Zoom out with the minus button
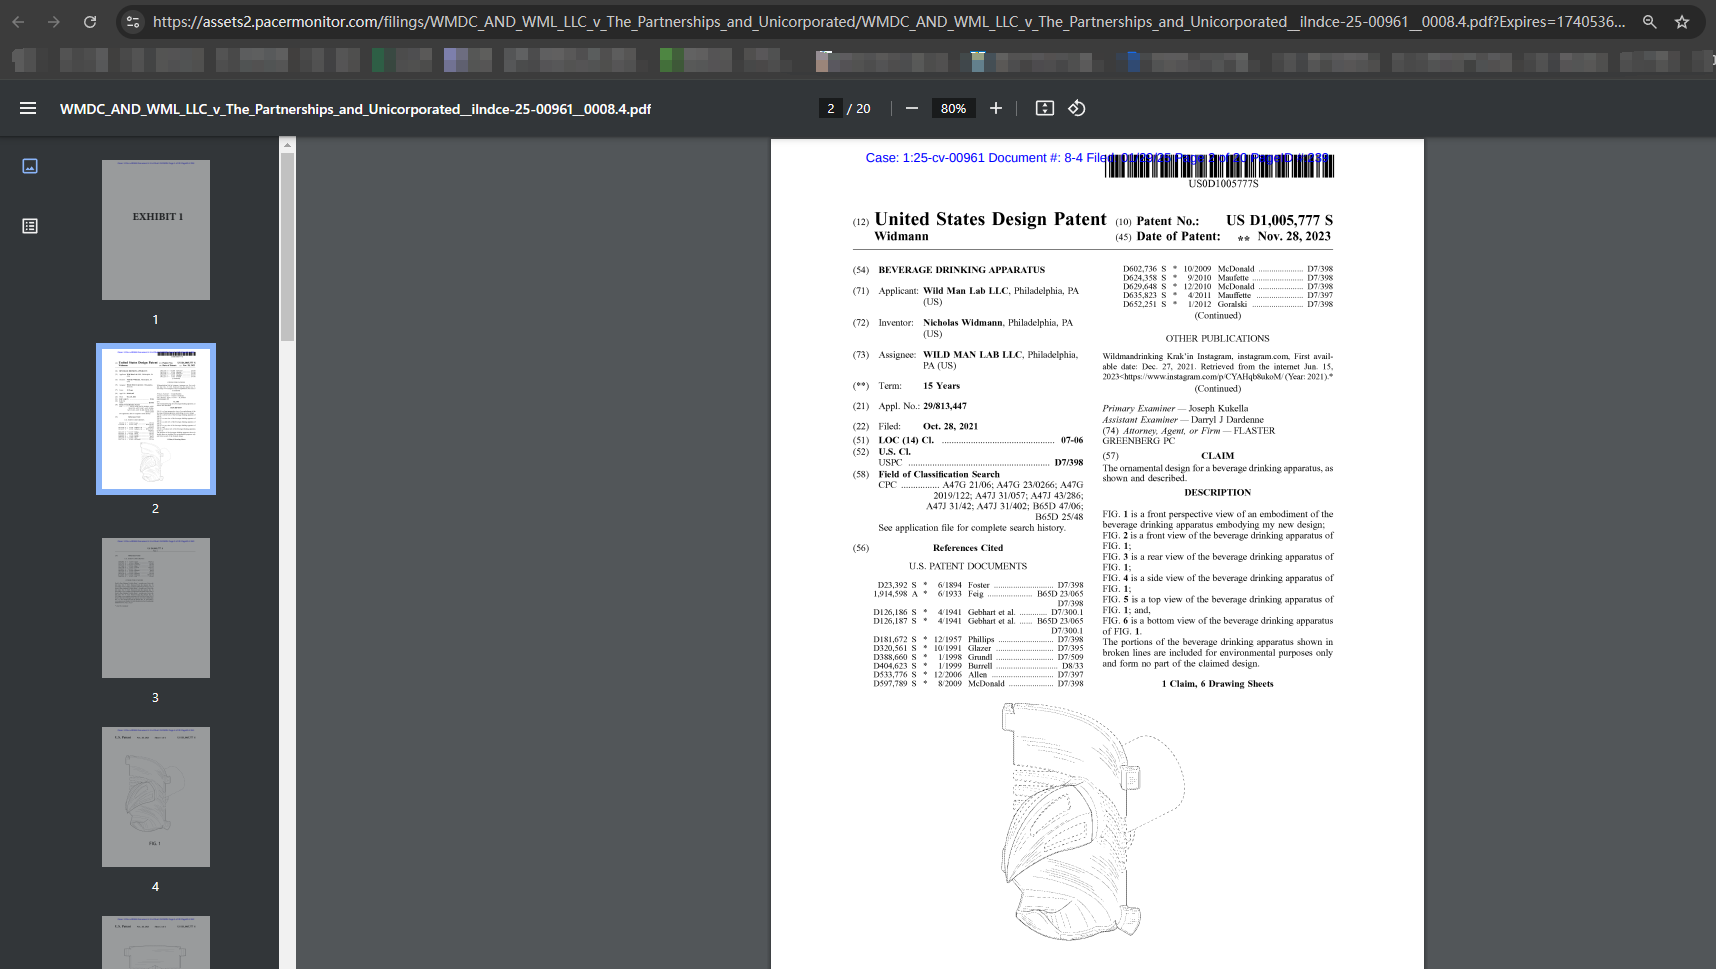The width and height of the screenshot is (1716, 969). (x=912, y=108)
